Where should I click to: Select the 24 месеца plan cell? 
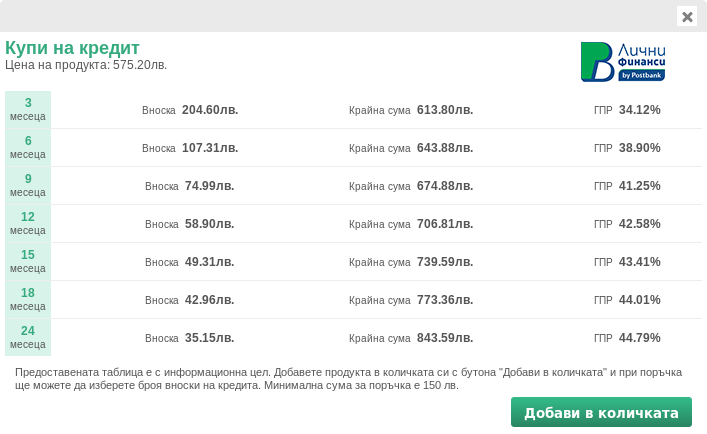tap(28, 337)
